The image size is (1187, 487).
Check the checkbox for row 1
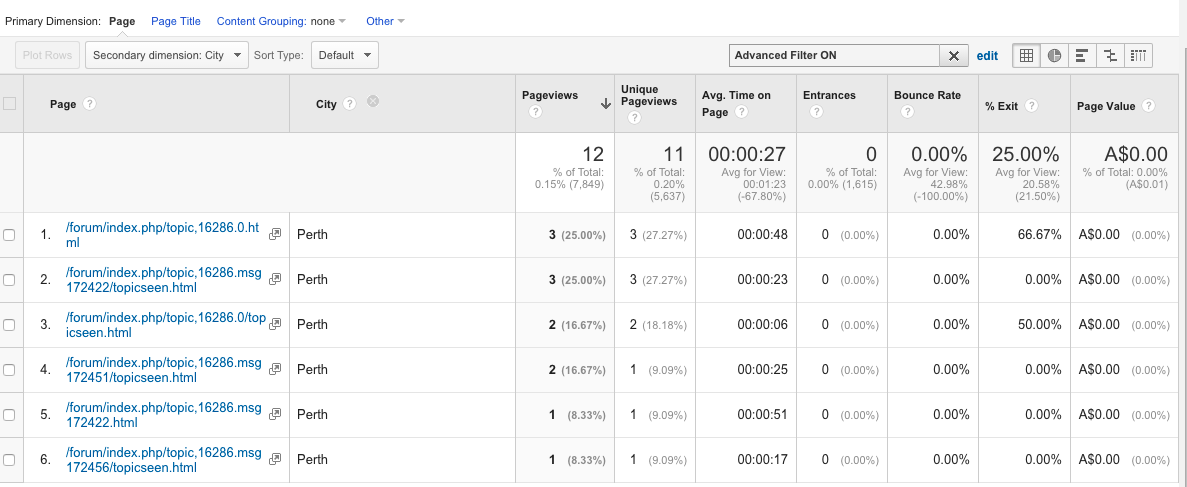(10, 235)
